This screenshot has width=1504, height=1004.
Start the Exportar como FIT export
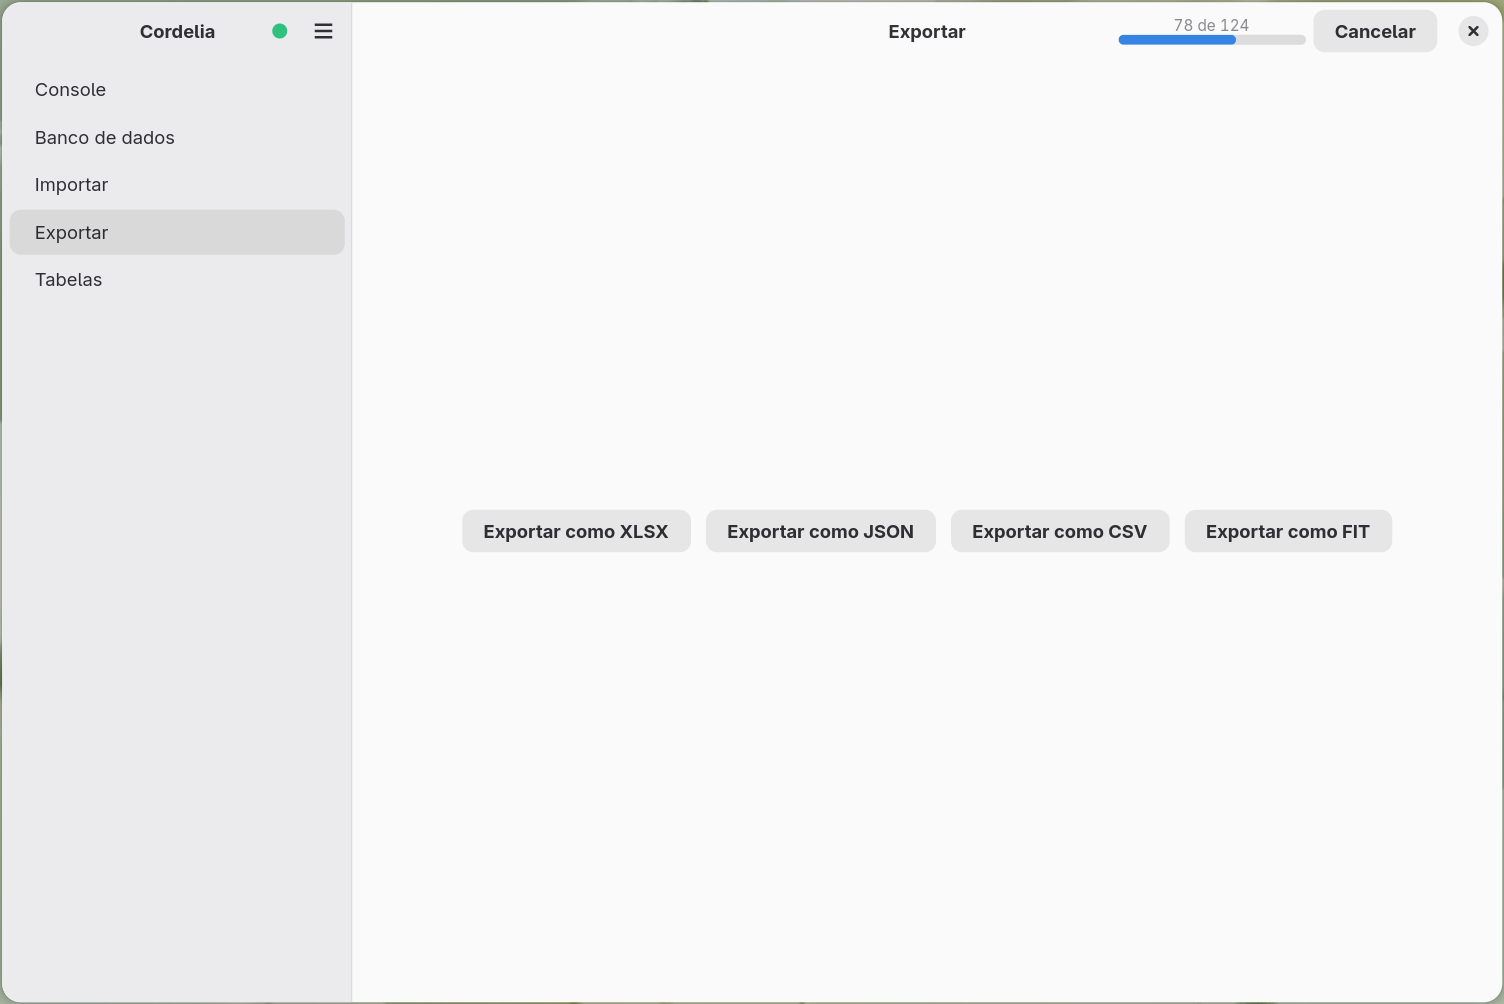point(1288,531)
